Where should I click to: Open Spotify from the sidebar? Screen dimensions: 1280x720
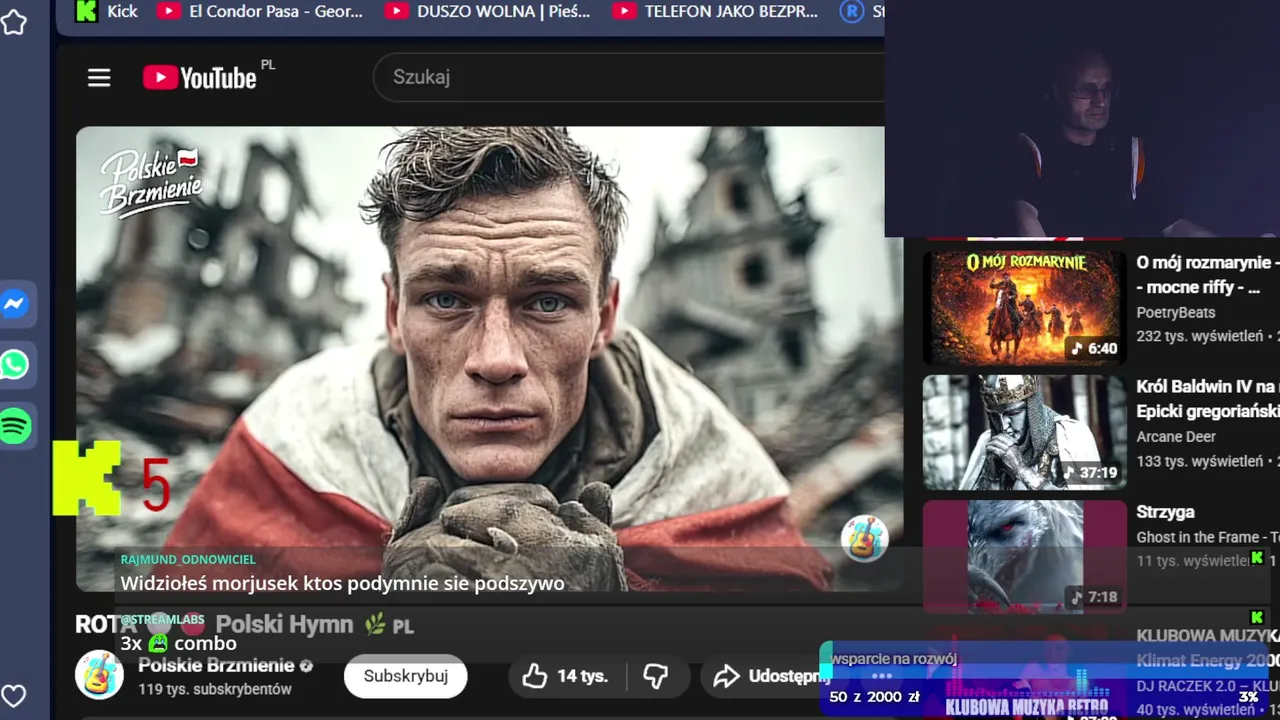click(x=15, y=426)
